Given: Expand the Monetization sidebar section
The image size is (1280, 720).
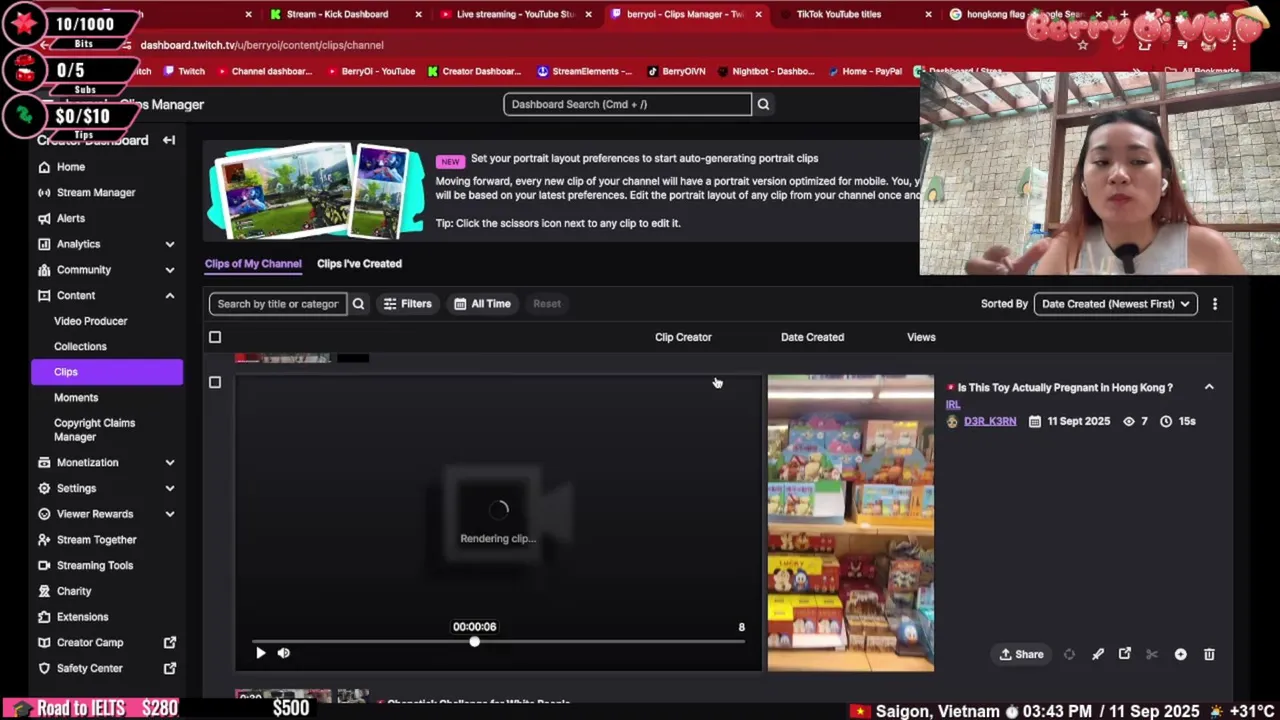Looking at the screenshot, I should [x=169, y=463].
